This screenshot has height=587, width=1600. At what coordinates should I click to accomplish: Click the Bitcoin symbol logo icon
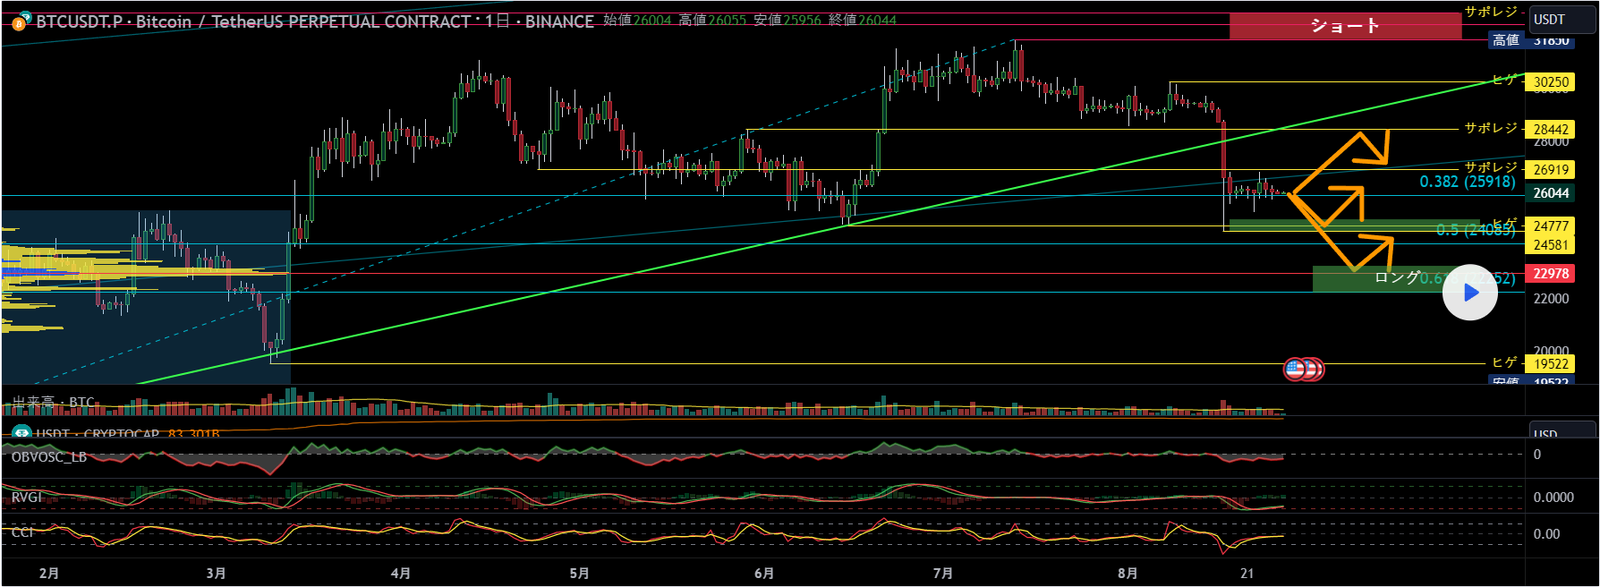[x=19, y=22]
